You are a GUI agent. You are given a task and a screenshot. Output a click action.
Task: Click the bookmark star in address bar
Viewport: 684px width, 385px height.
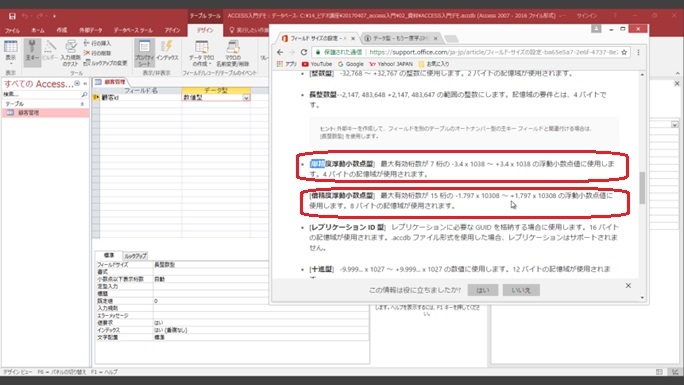pos(624,52)
